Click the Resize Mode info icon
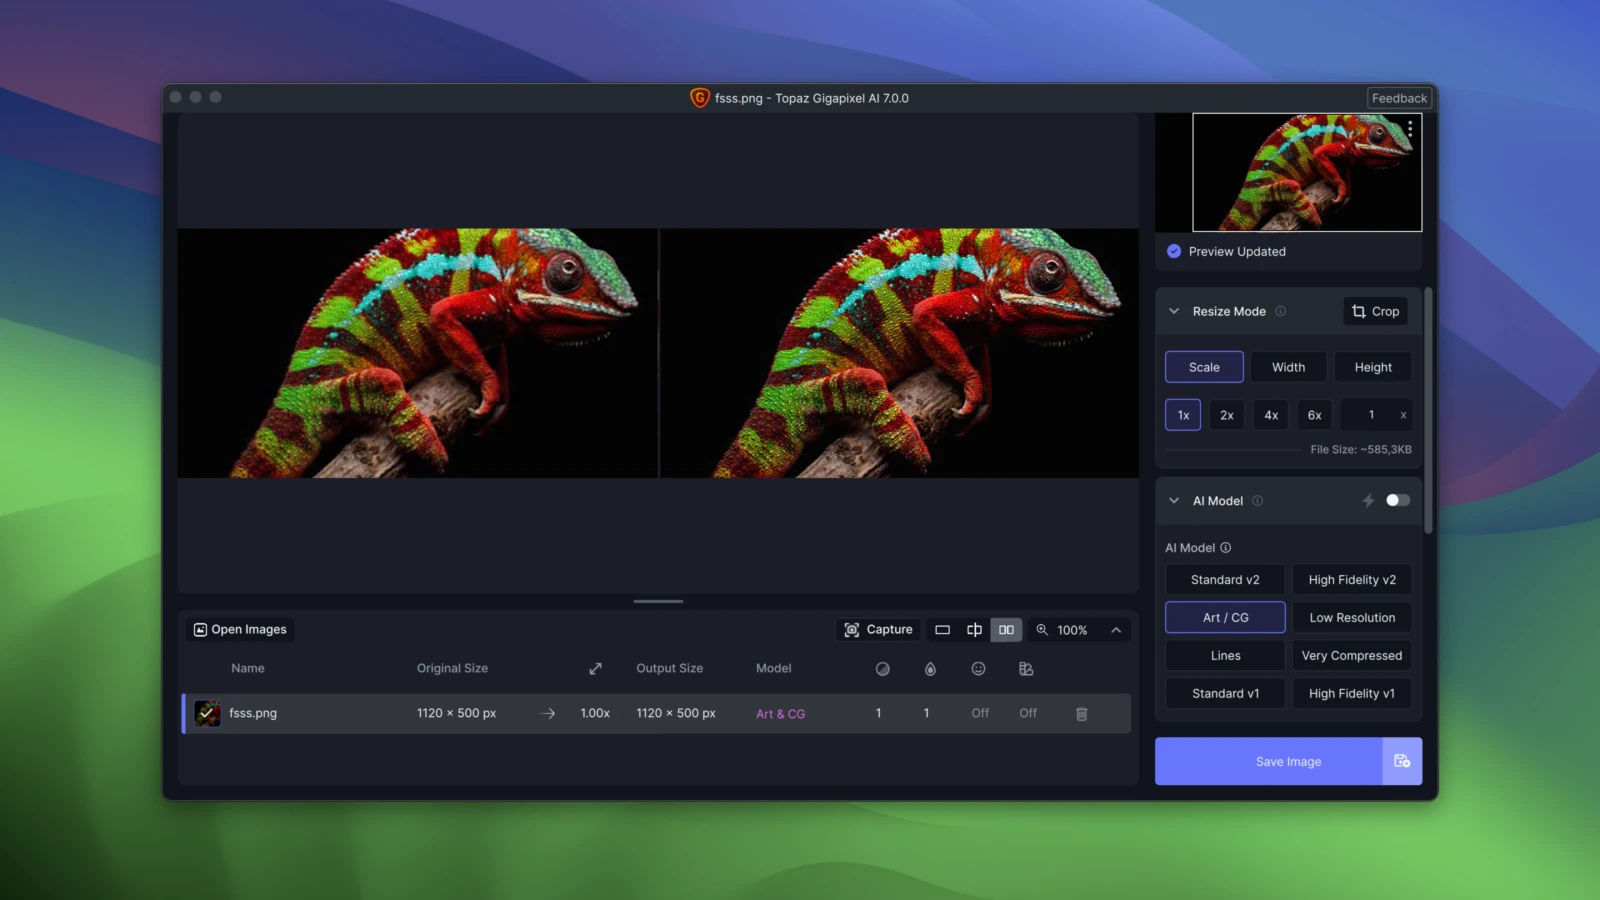This screenshot has width=1600, height=900. pyautogui.click(x=1280, y=311)
